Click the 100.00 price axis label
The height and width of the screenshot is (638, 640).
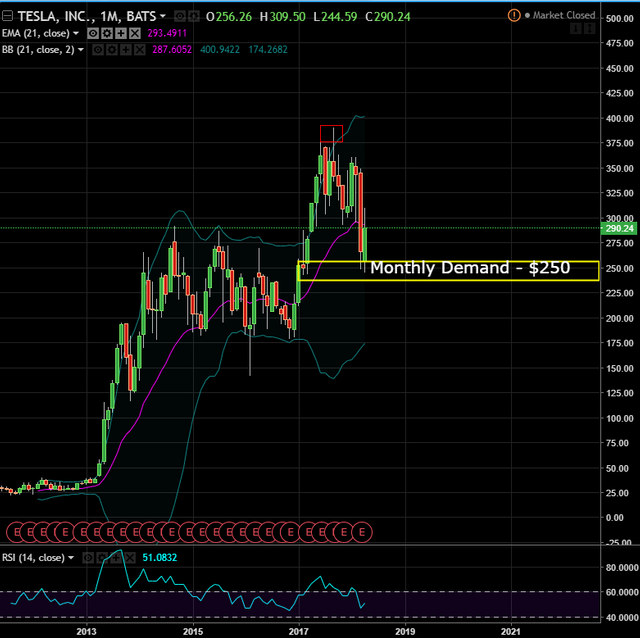pyautogui.click(x=620, y=418)
